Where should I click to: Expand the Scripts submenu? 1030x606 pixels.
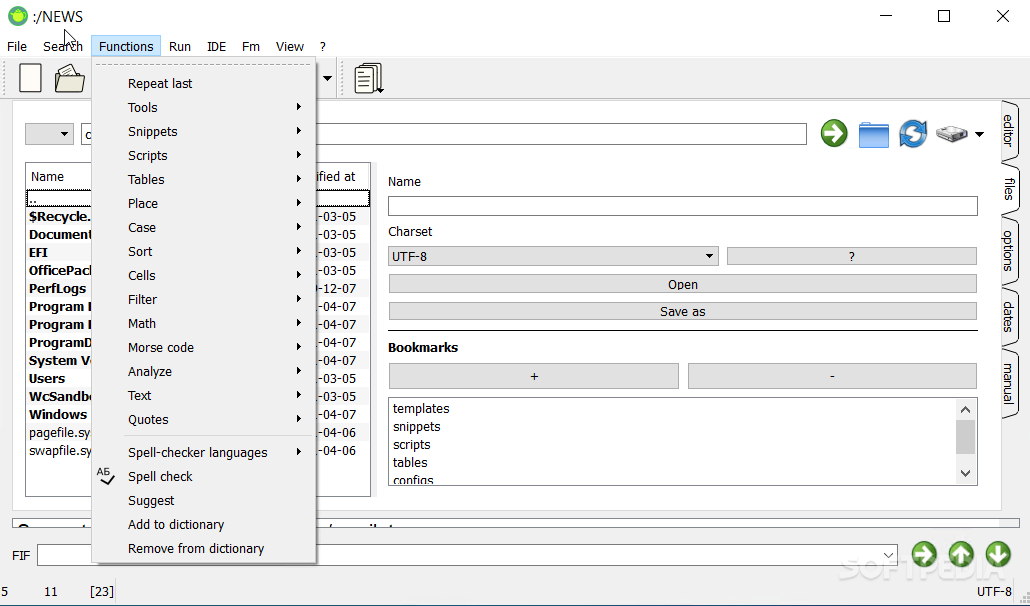204,156
